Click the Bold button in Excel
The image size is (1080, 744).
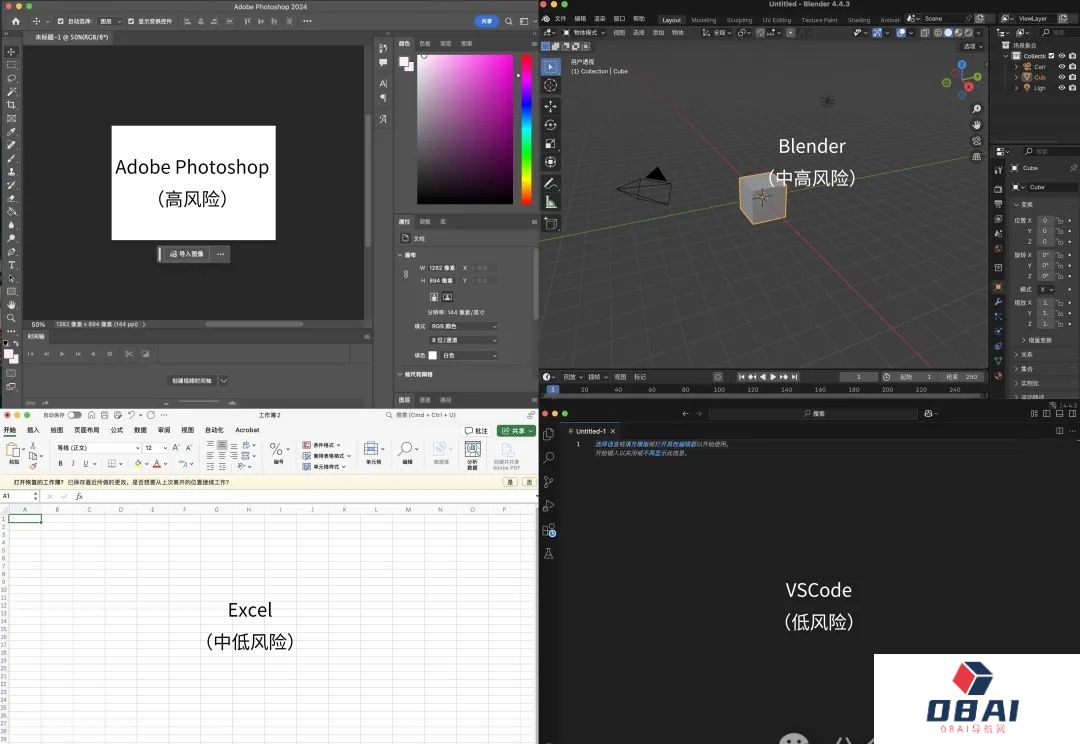coord(61,464)
